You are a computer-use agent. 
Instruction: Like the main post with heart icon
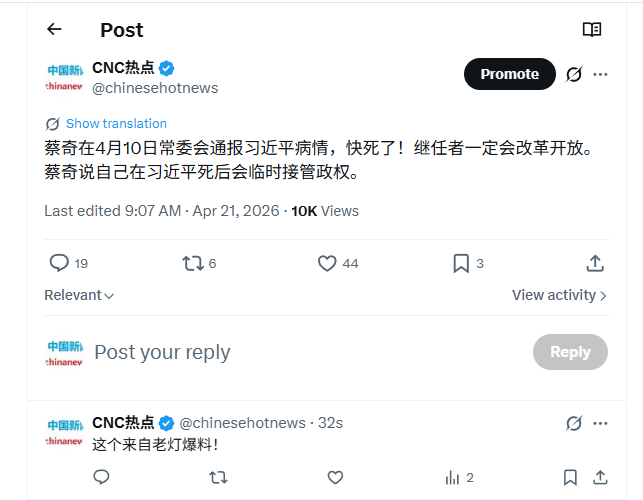tap(327, 263)
